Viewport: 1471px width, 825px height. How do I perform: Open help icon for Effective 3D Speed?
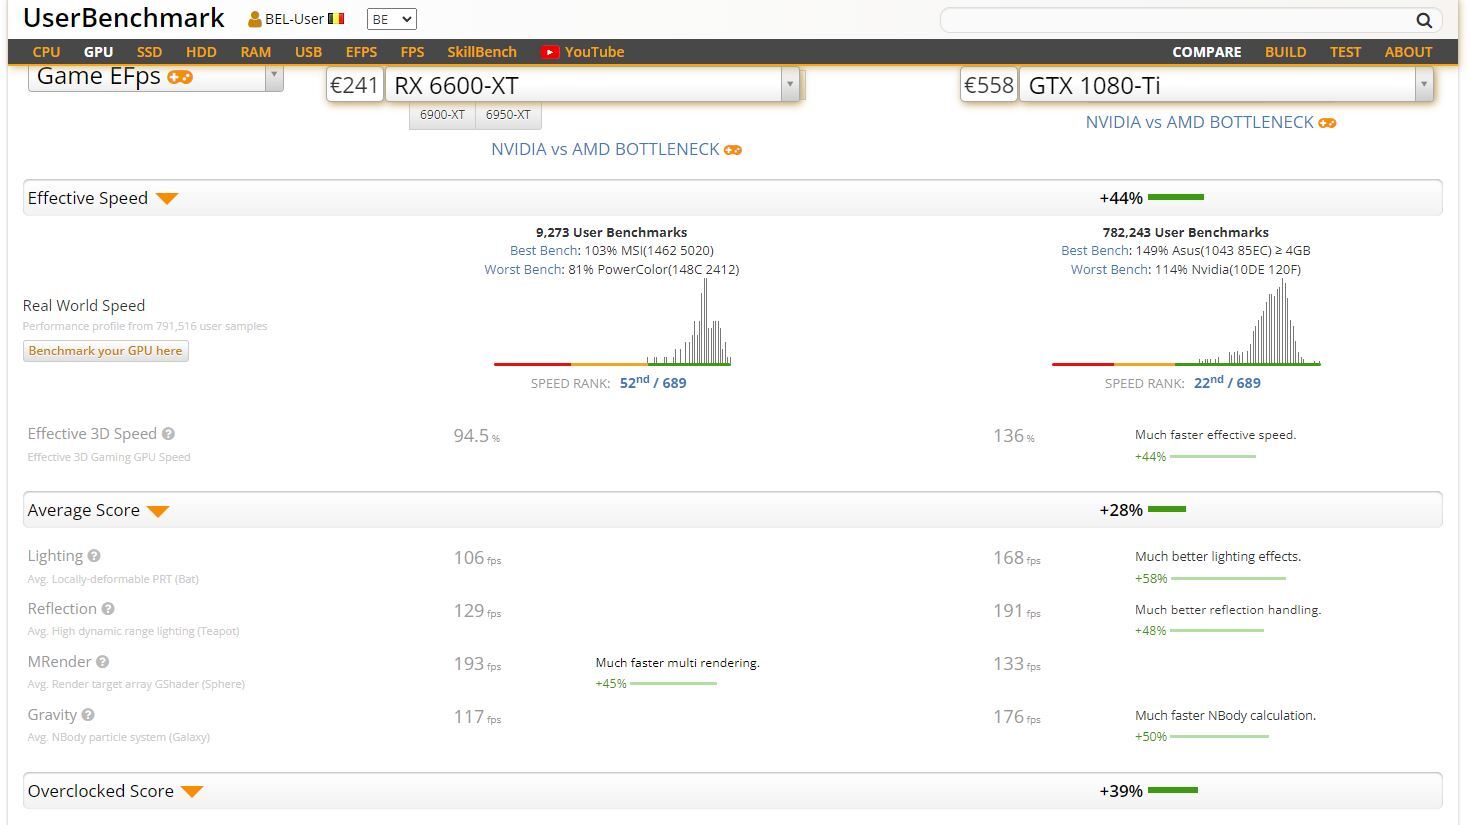(x=168, y=434)
